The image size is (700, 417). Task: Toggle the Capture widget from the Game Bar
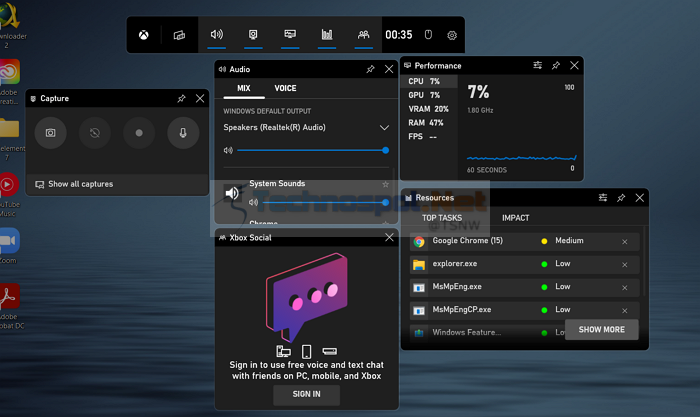tap(253, 34)
